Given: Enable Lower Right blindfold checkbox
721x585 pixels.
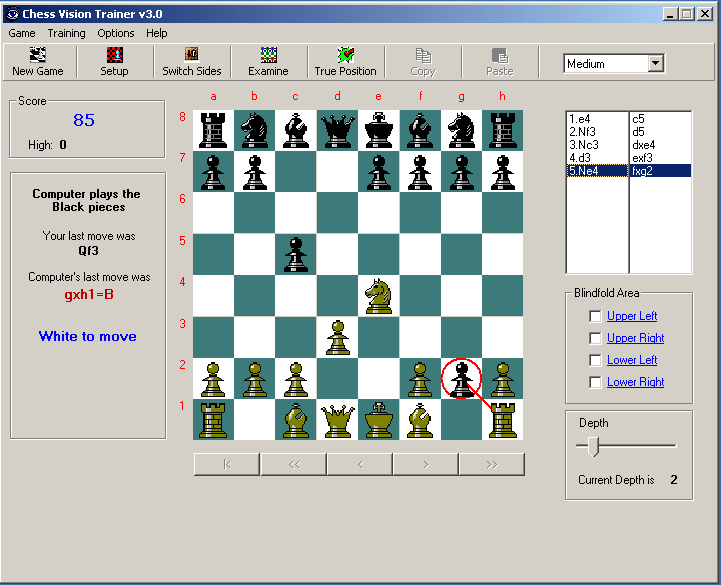Looking at the screenshot, I should click(x=595, y=382).
